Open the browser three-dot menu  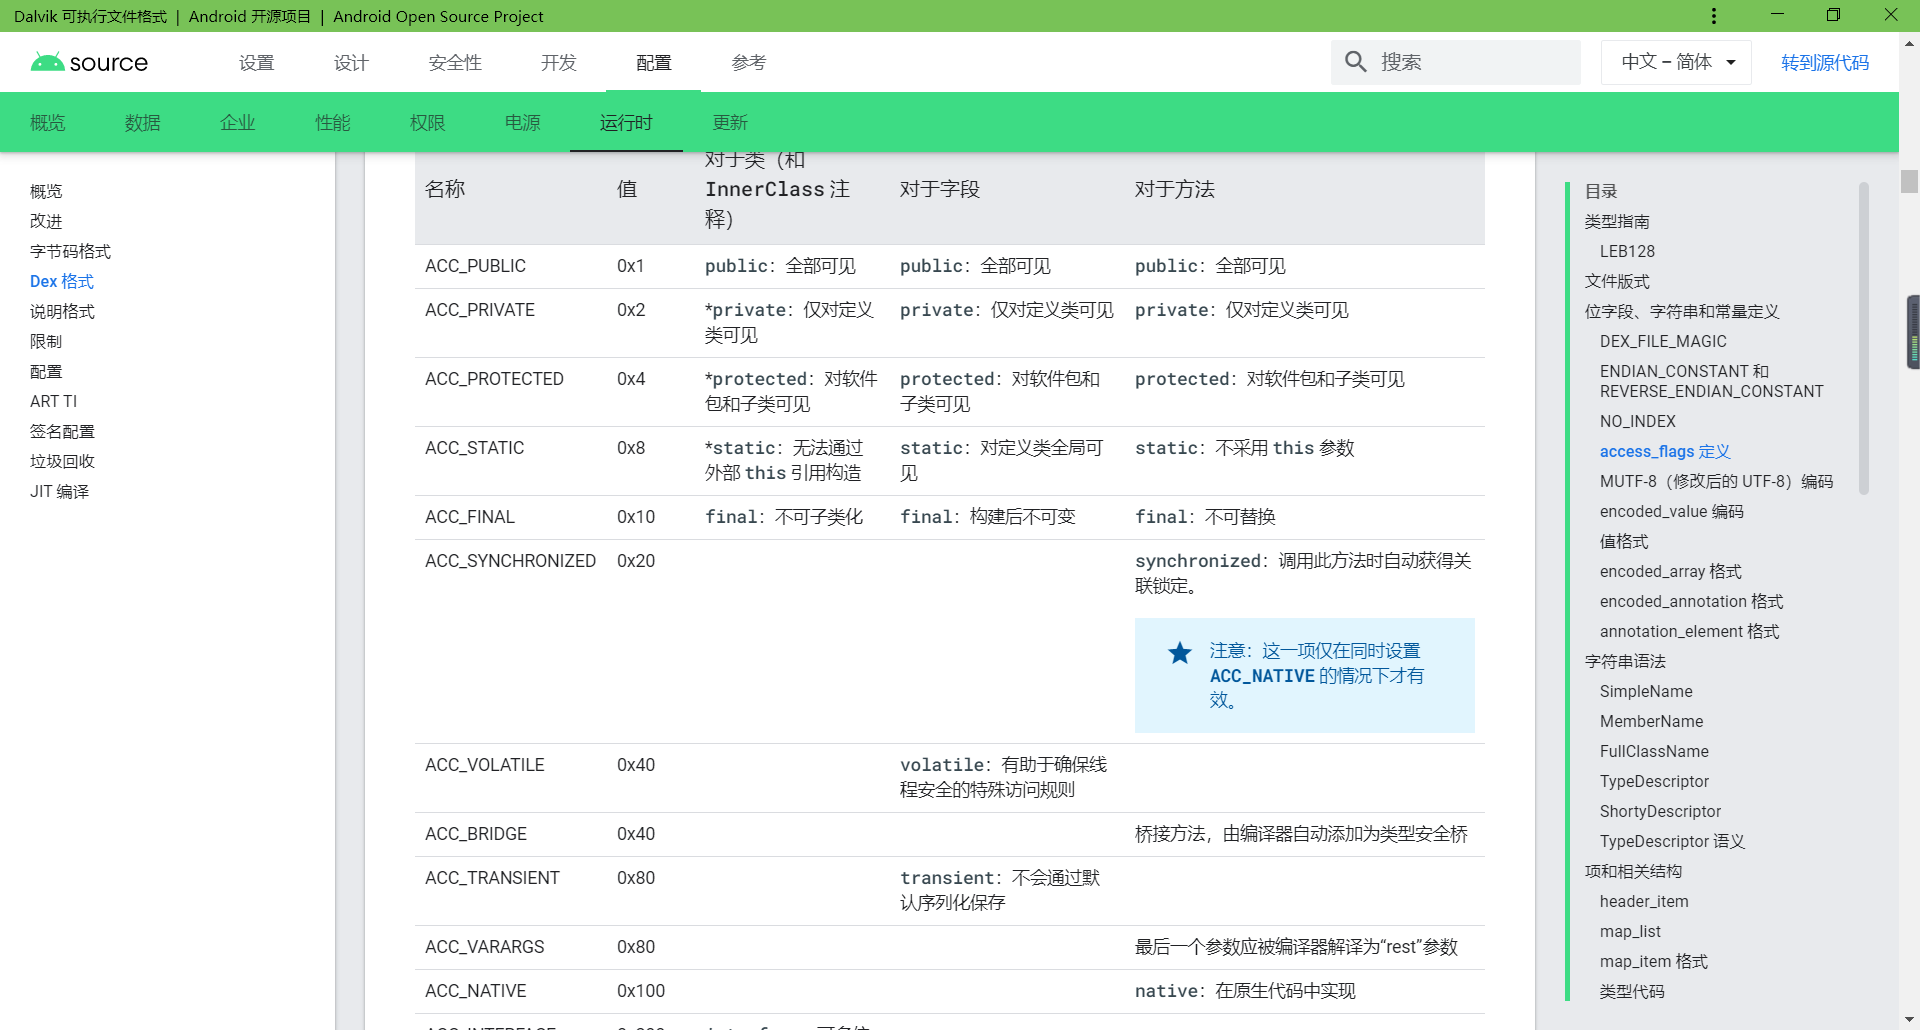[x=1714, y=16]
